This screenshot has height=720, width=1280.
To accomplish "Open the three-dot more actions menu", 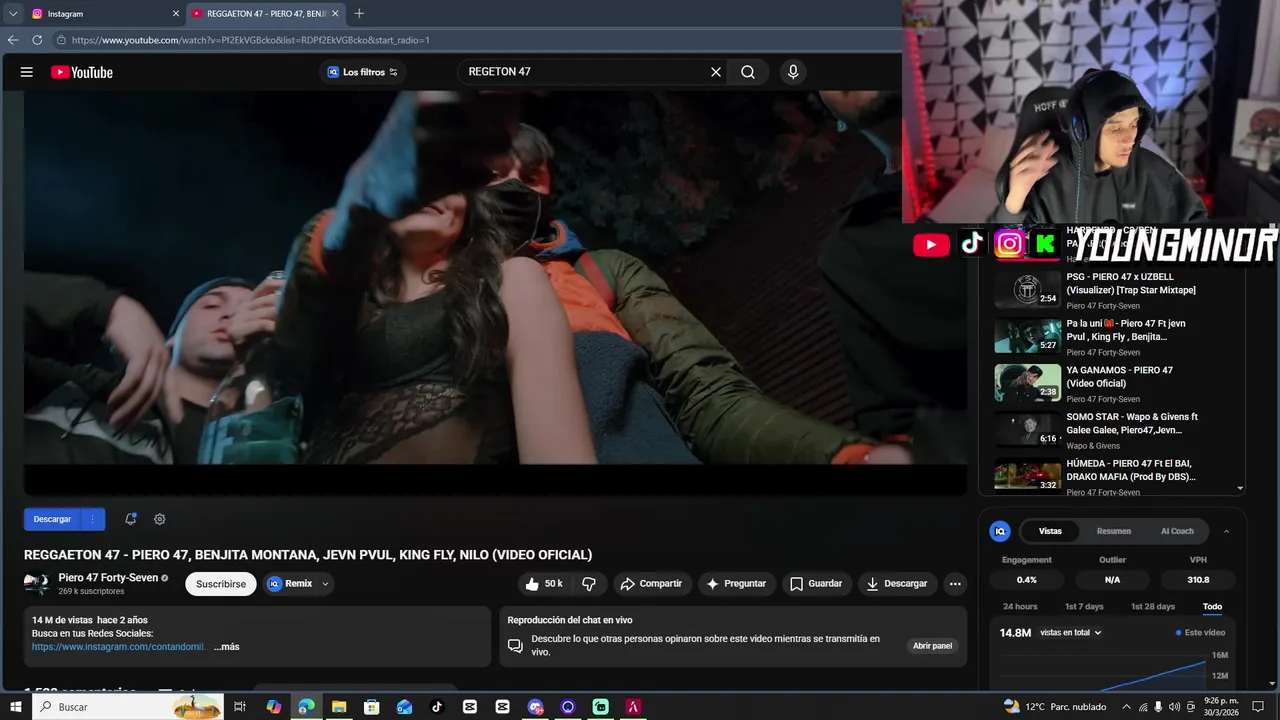I will [x=955, y=584].
